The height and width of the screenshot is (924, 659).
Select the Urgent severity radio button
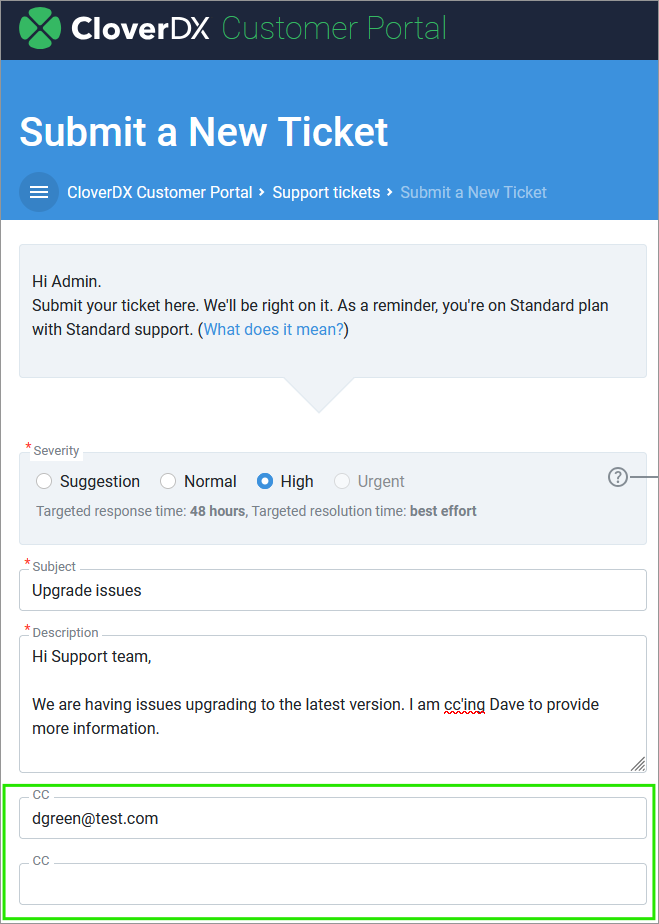point(342,481)
